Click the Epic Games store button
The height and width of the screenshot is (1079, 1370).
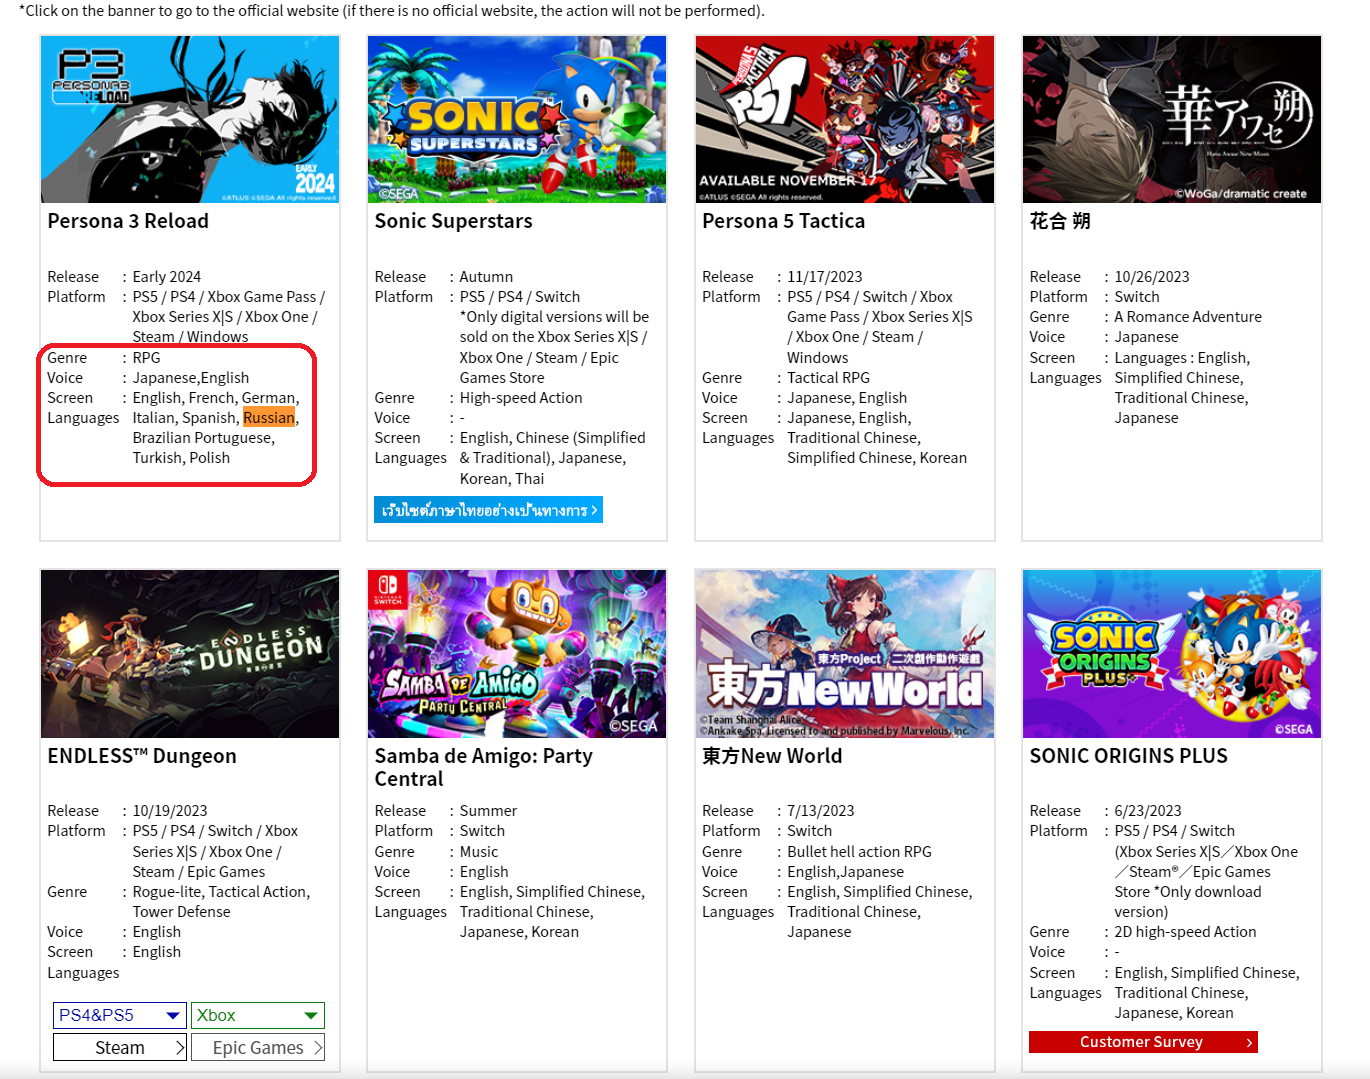pyautogui.click(x=258, y=1047)
